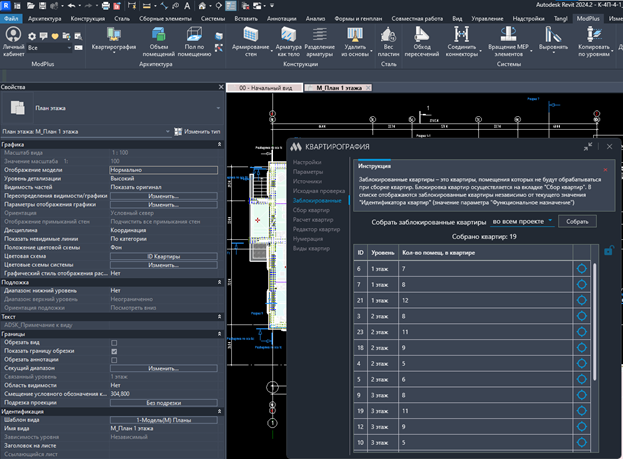
Task: Open Копировать по уровням tool
Action: tap(594, 42)
